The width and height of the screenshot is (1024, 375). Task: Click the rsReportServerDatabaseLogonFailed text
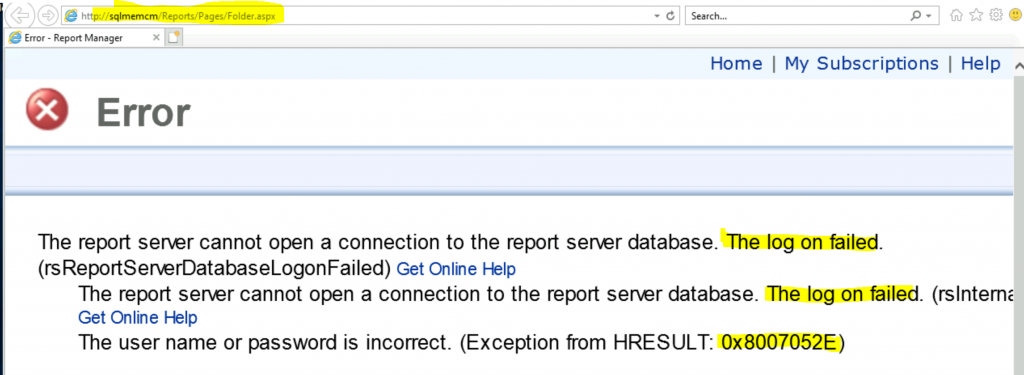(214, 269)
